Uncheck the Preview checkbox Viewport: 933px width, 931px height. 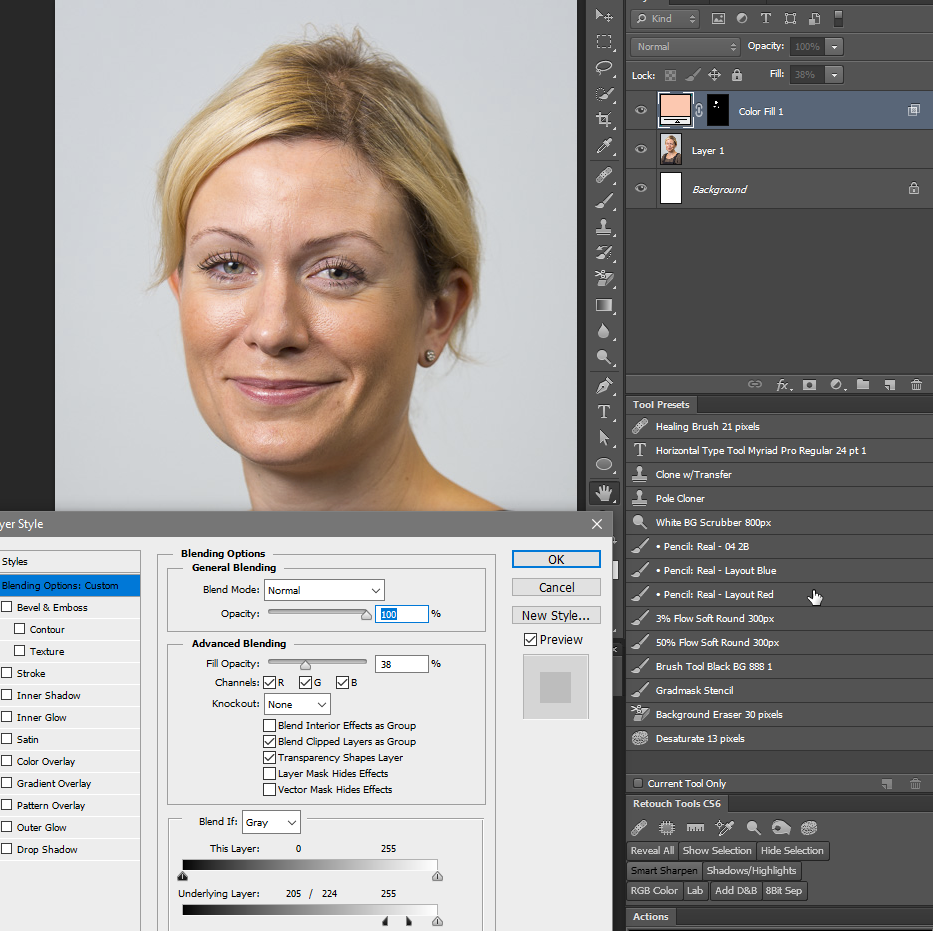click(x=530, y=640)
